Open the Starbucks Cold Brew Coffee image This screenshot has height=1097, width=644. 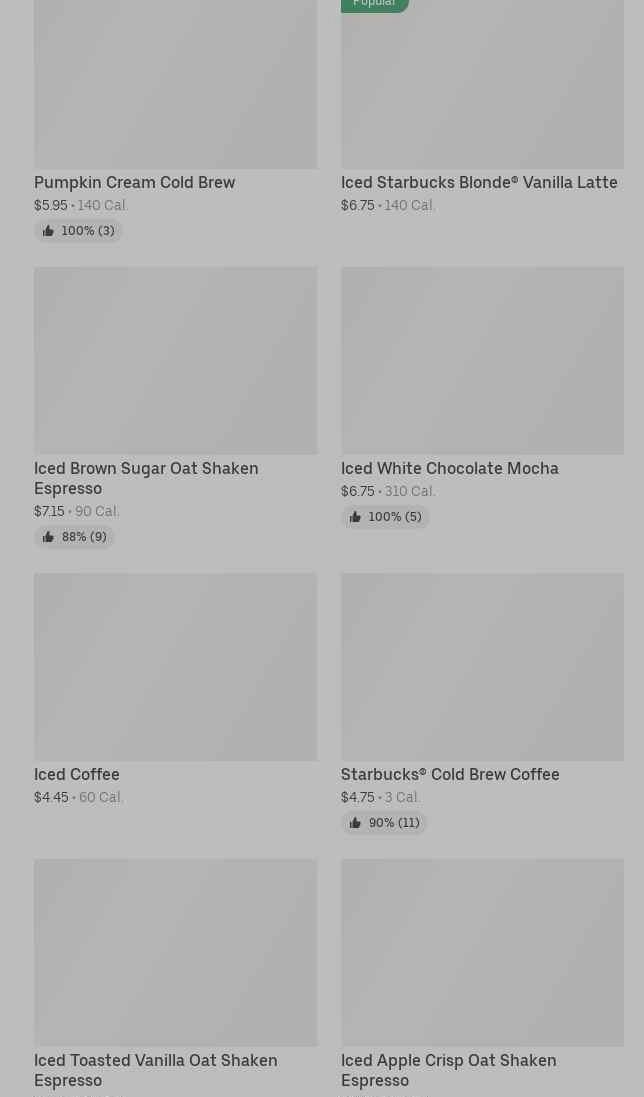coord(482,666)
